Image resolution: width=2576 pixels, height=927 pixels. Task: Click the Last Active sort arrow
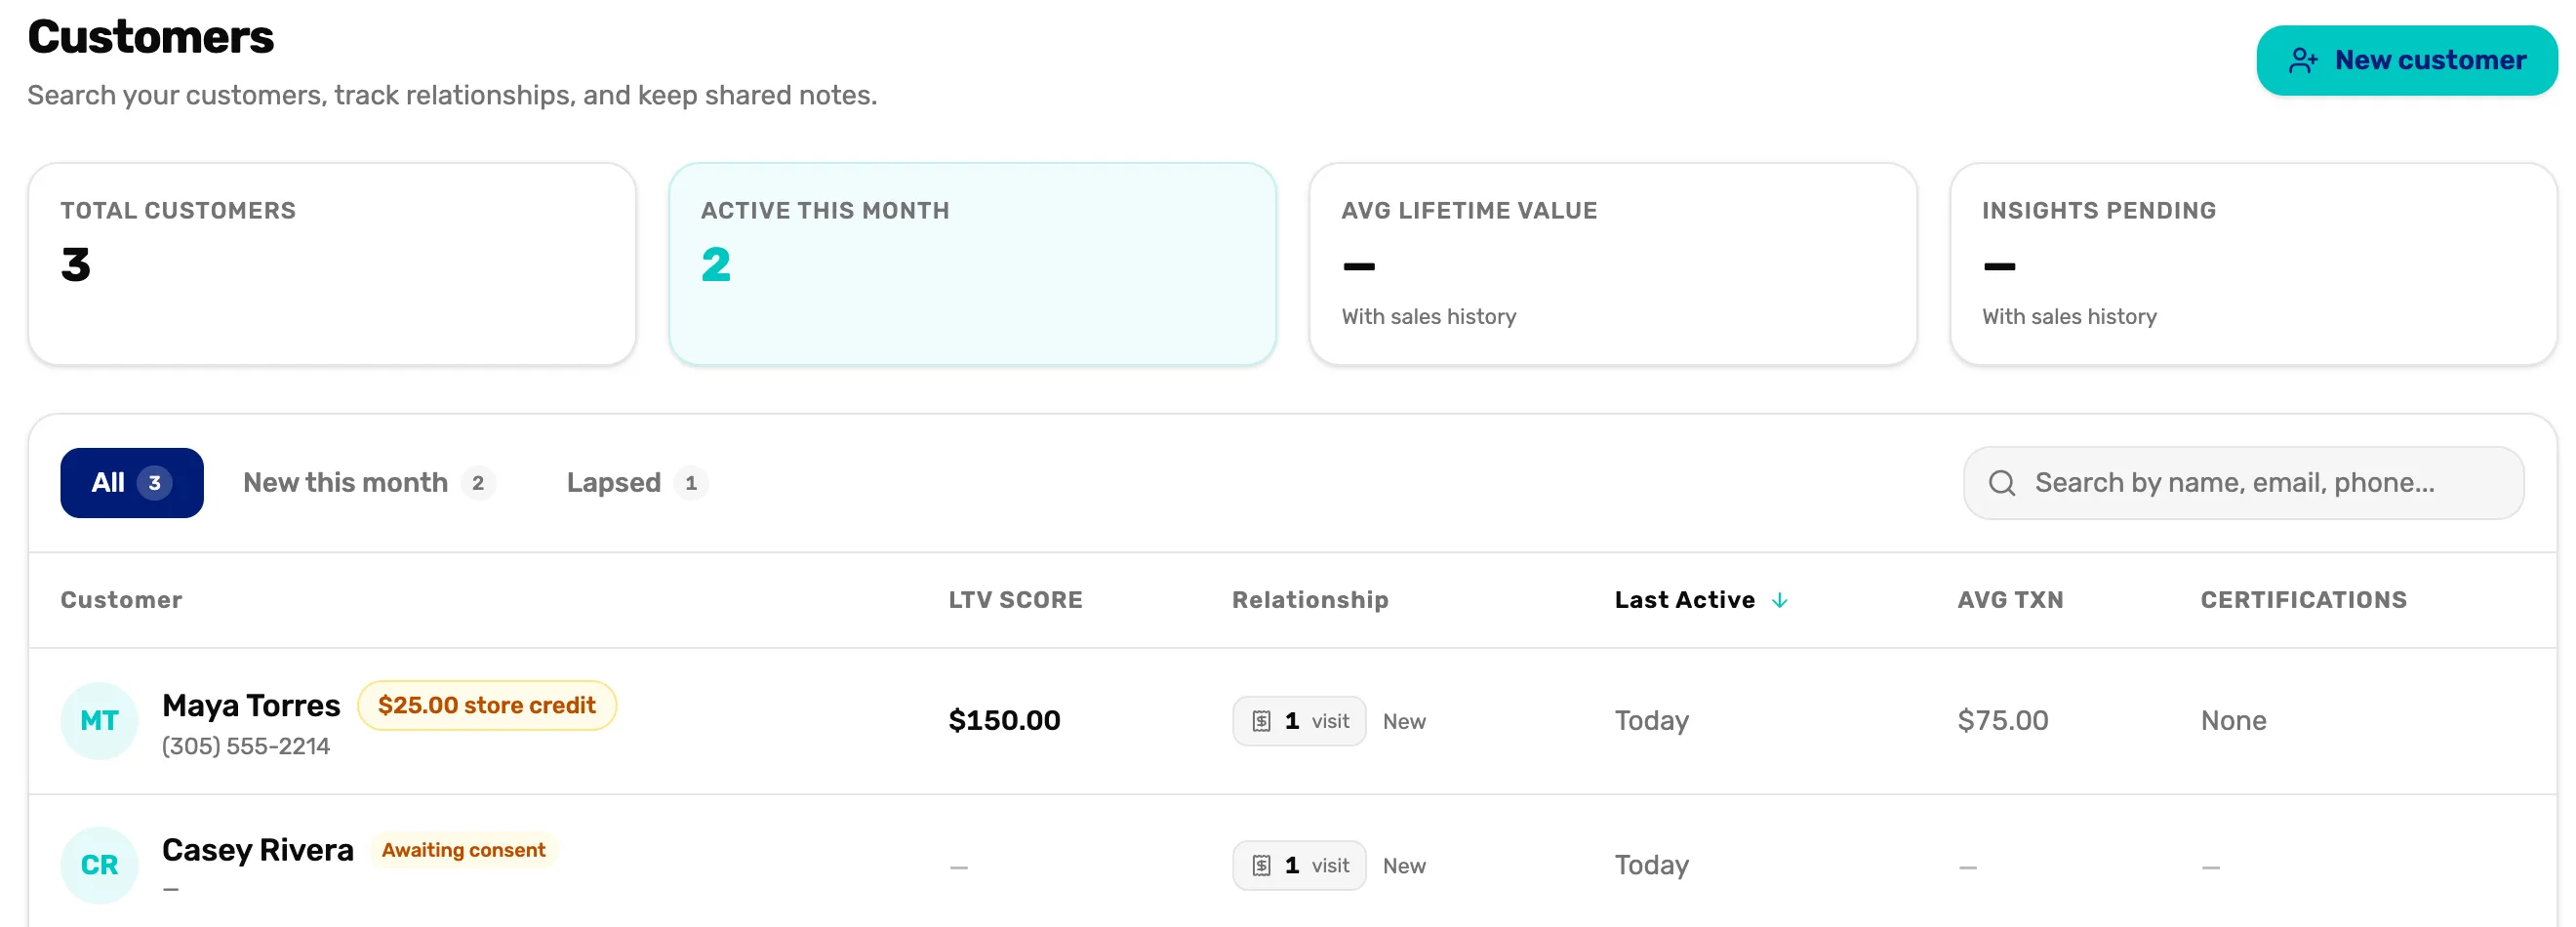point(1779,601)
